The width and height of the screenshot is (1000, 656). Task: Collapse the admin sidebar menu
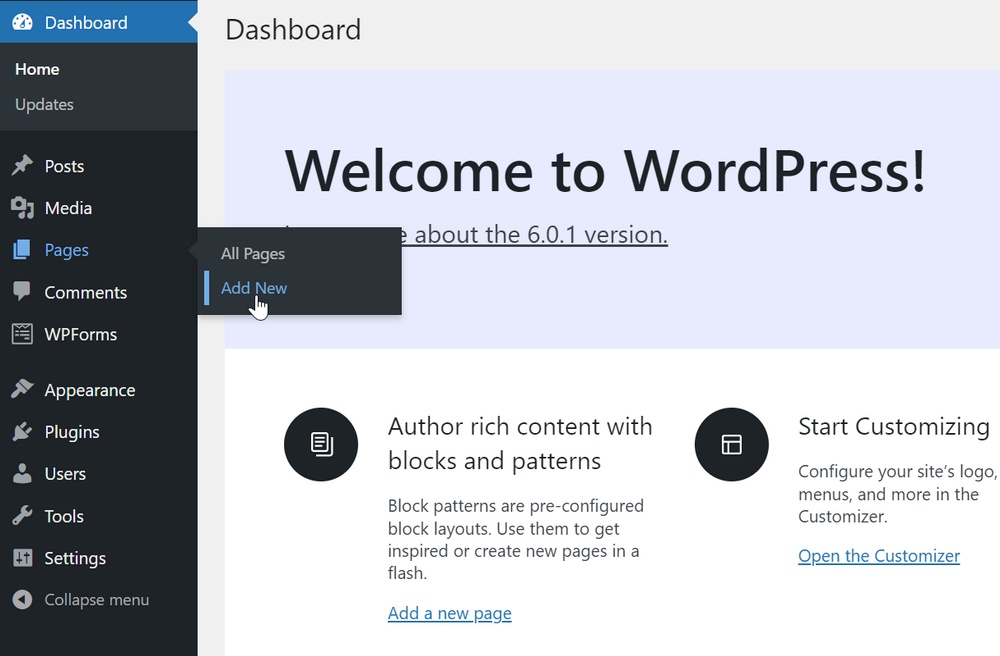click(81, 600)
